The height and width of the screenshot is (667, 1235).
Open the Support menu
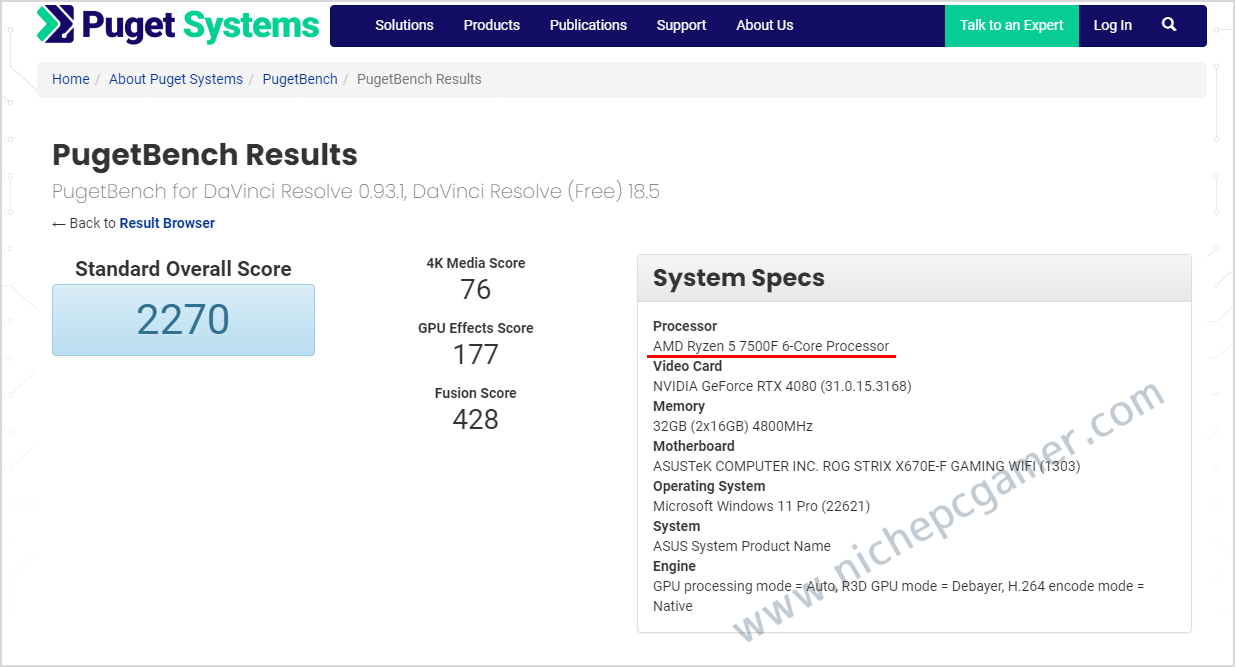[681, 25]
